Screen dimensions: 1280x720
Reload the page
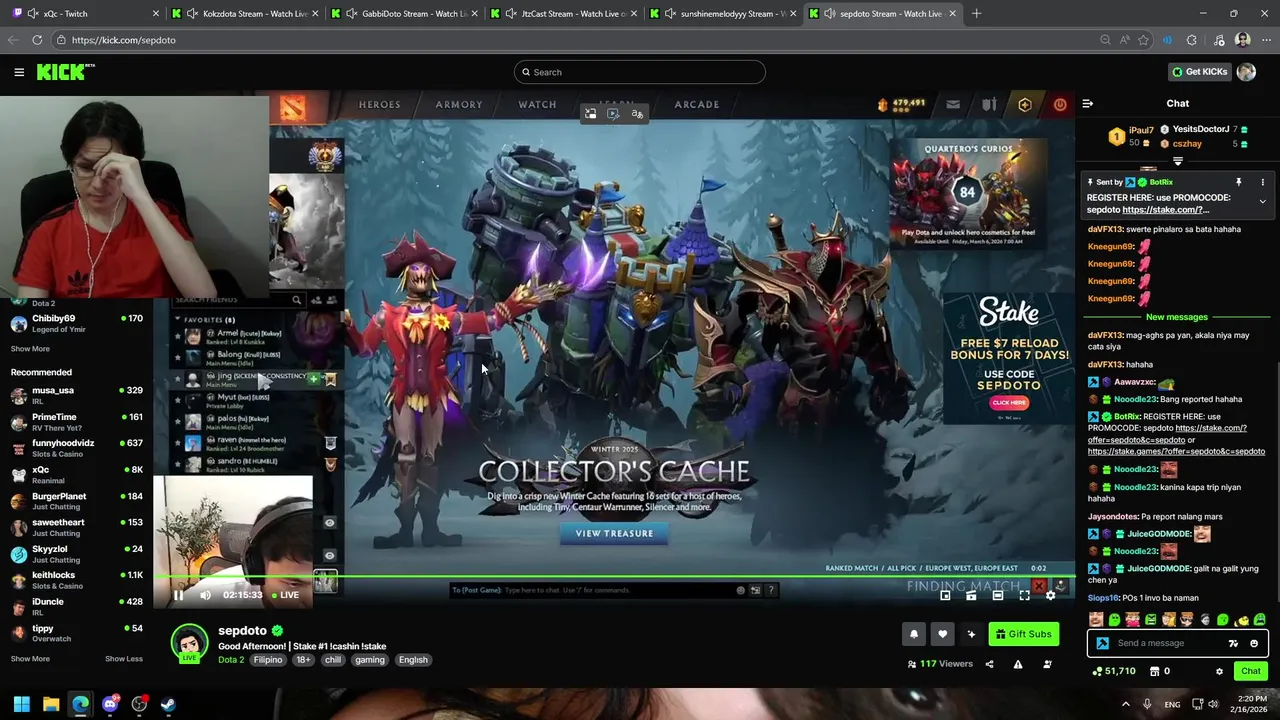pos(37,40)
